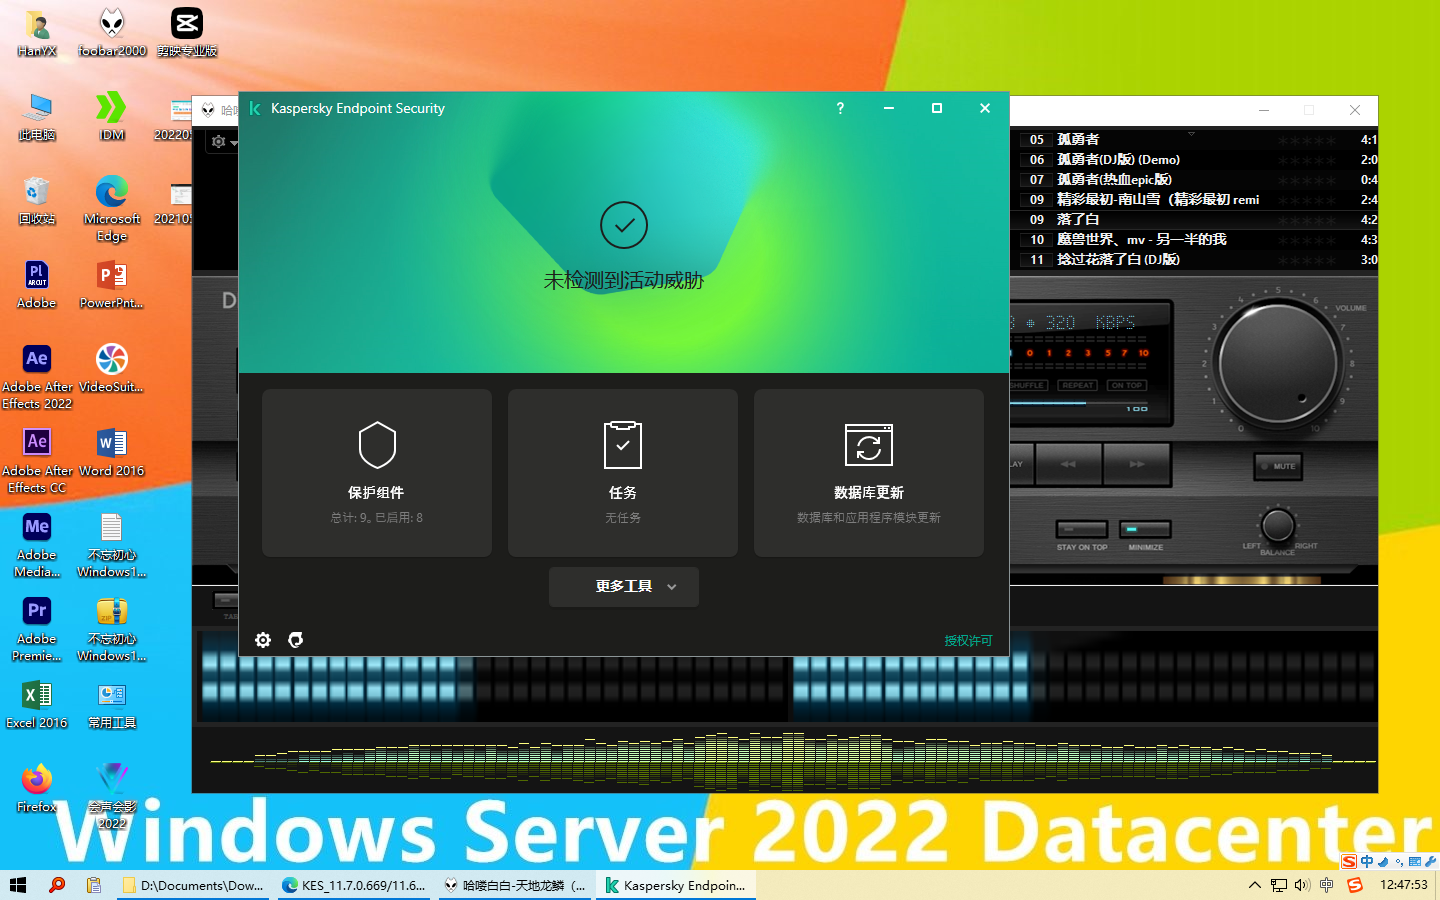
Task: Open IDM desktop shortcut
Action: click(112, 116)
